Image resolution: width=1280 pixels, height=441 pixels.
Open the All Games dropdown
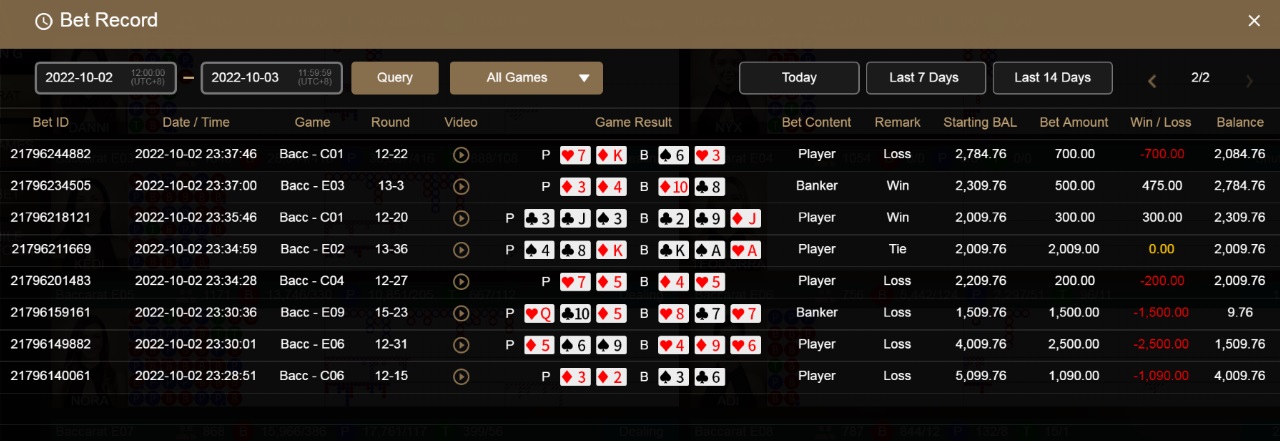(526, 78)
